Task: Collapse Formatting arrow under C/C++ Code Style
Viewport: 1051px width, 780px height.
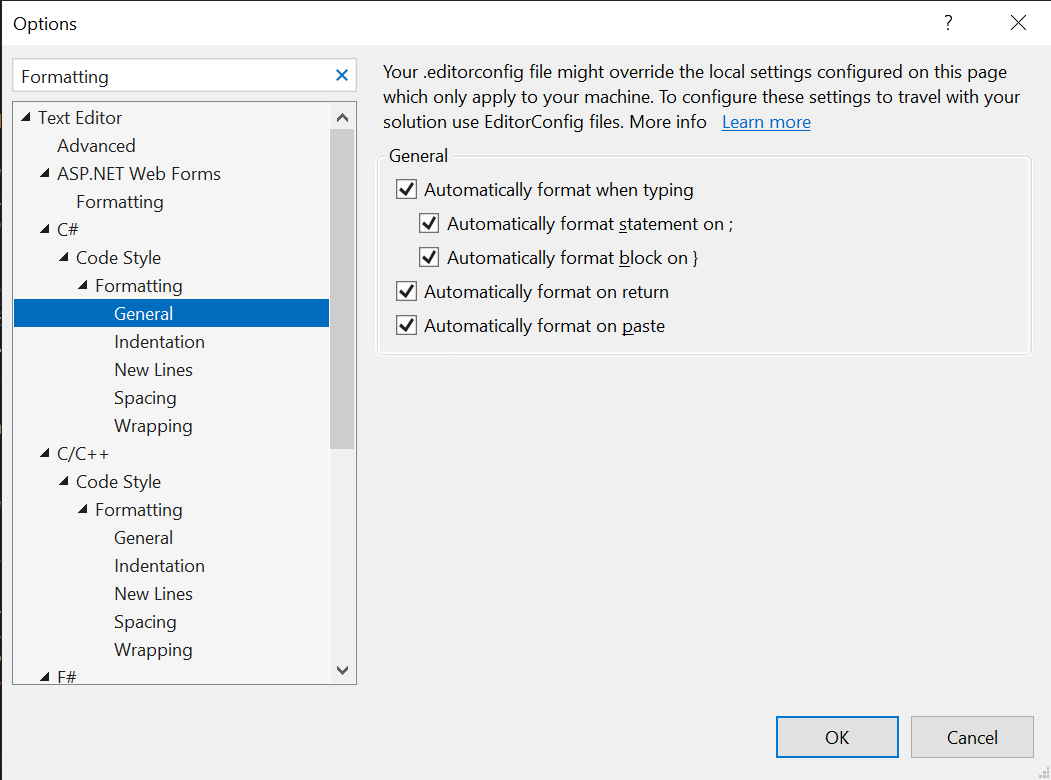Action: click(82, 509)
